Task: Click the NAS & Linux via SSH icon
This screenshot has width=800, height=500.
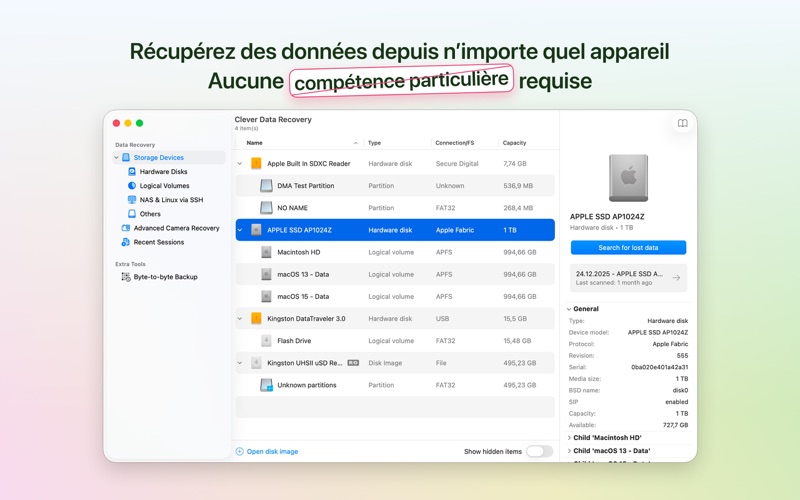Action: (132, 199)
